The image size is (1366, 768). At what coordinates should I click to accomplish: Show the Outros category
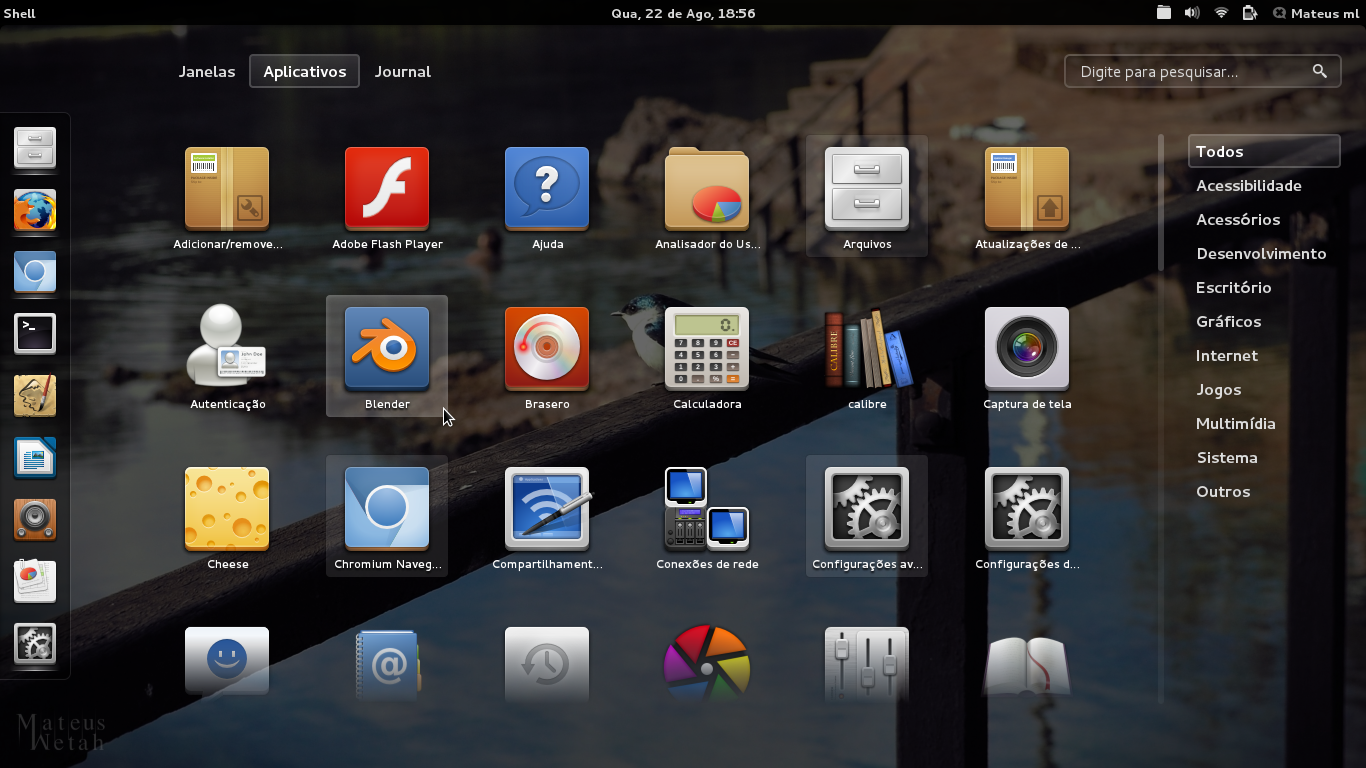point(1223,492)
